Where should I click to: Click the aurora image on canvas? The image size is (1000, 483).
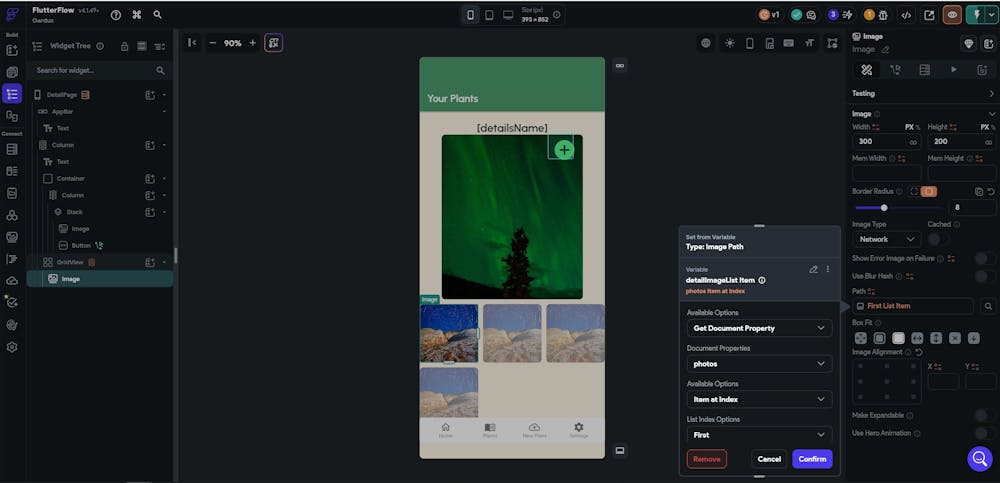[512, 217]
